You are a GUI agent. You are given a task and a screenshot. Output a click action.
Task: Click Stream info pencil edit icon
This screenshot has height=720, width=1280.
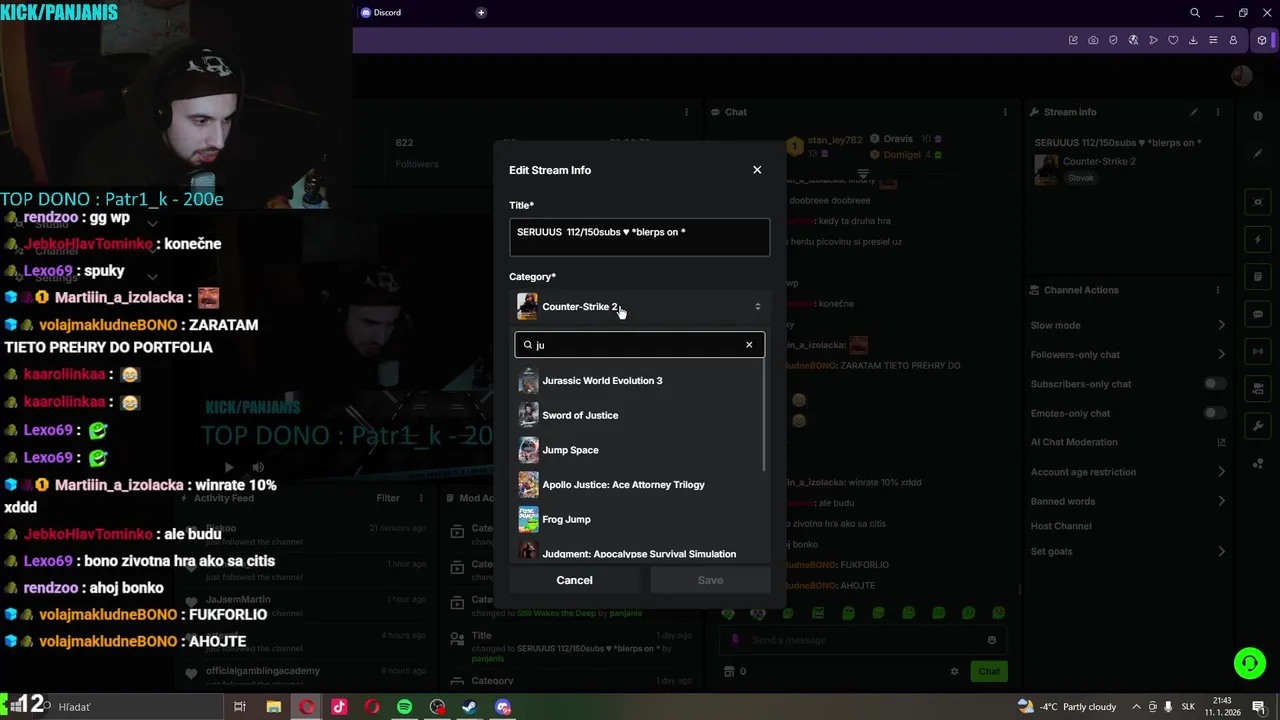1193,112
